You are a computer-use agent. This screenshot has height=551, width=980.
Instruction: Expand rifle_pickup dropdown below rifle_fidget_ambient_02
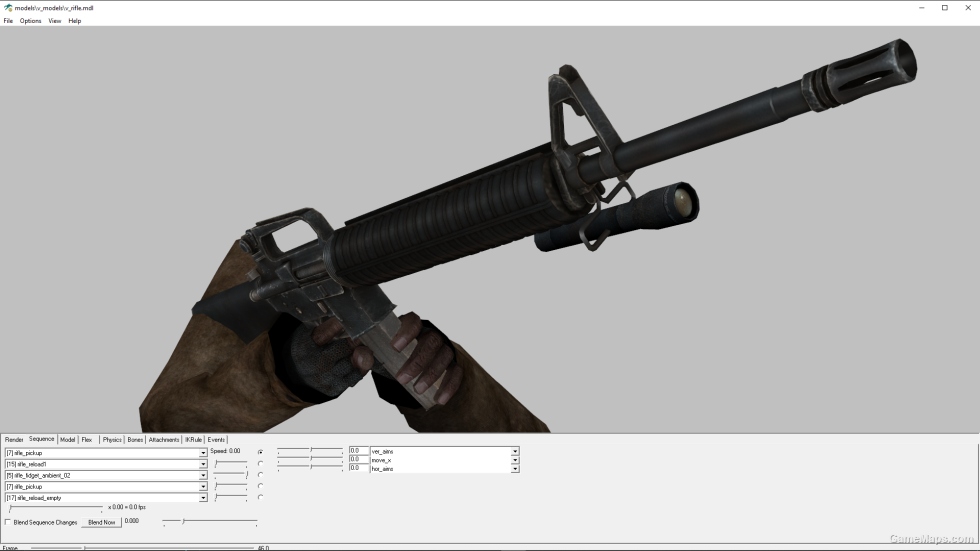[x=202, y=487]
